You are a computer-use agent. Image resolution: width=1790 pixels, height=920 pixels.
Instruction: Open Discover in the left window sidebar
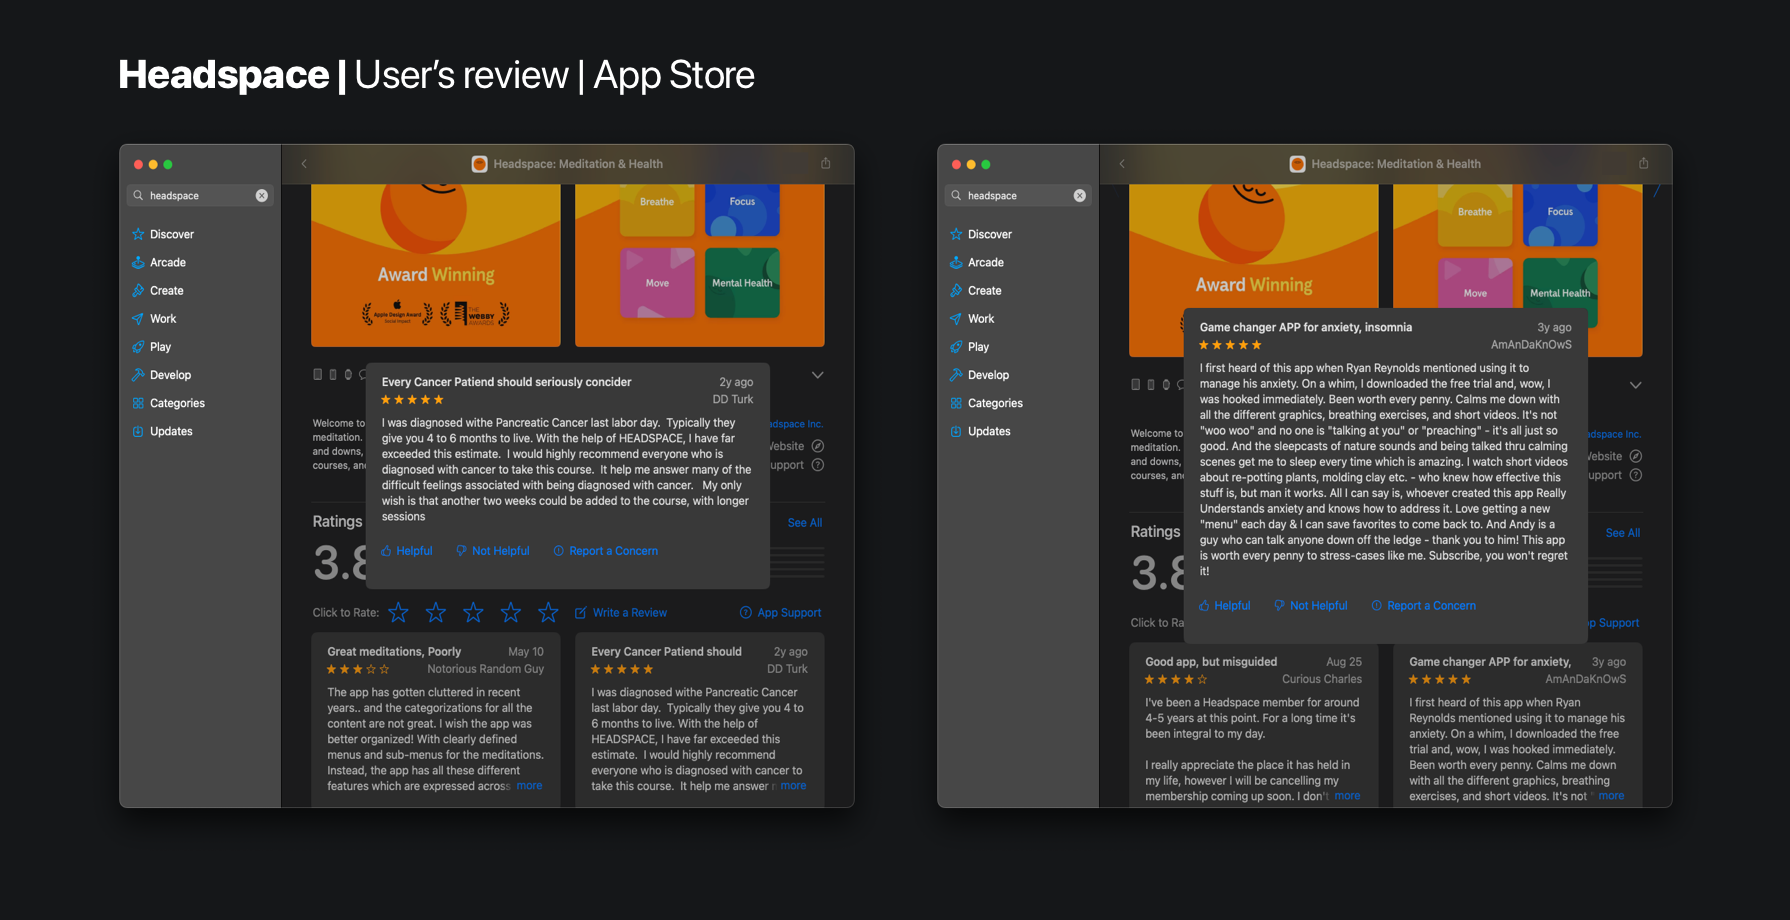(163, 234)
